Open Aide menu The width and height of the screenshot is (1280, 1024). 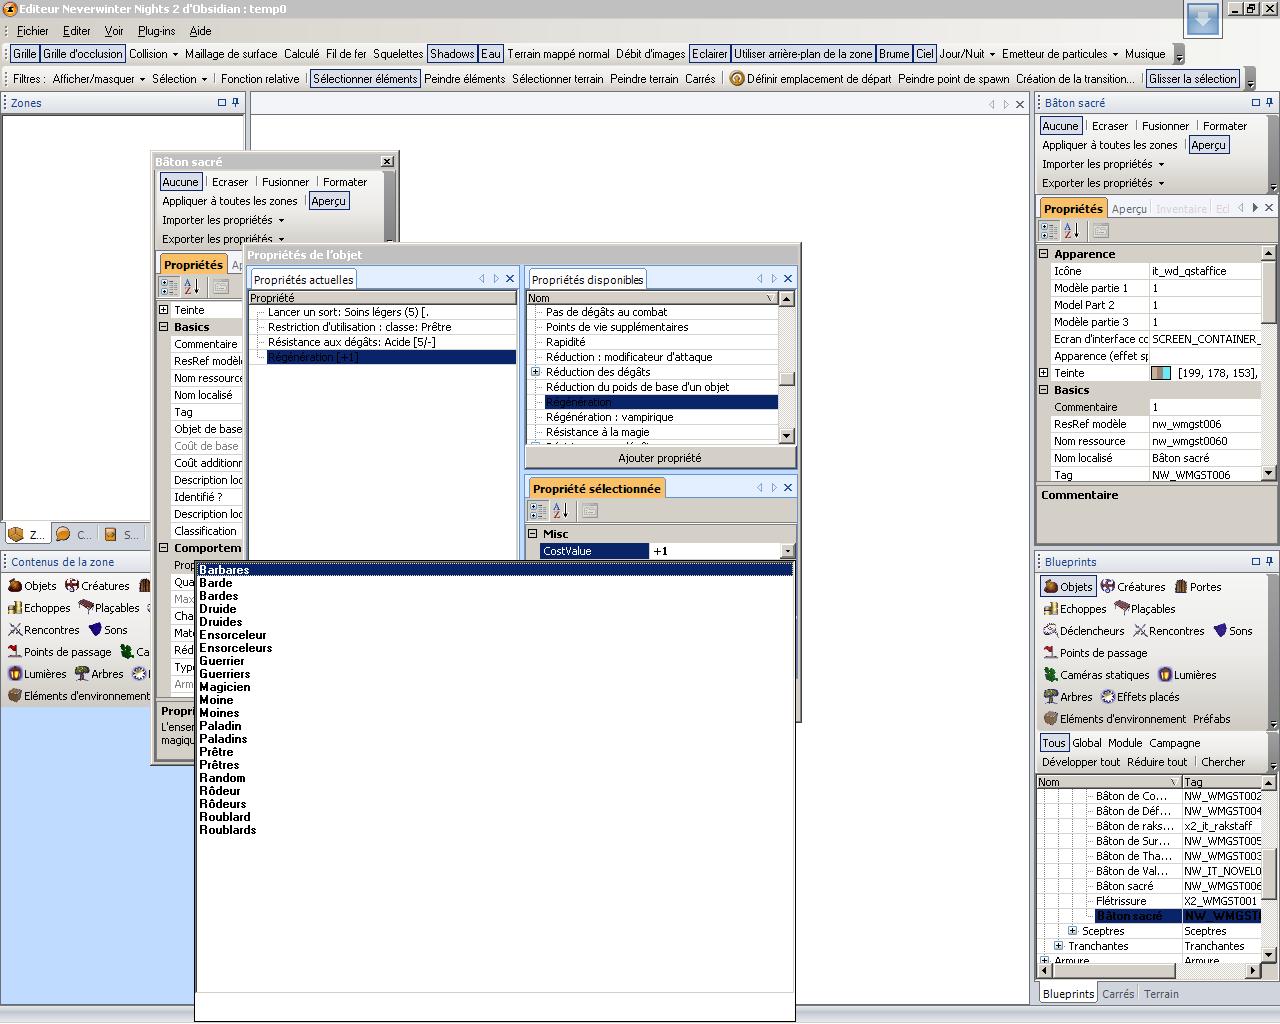point(200,31)
